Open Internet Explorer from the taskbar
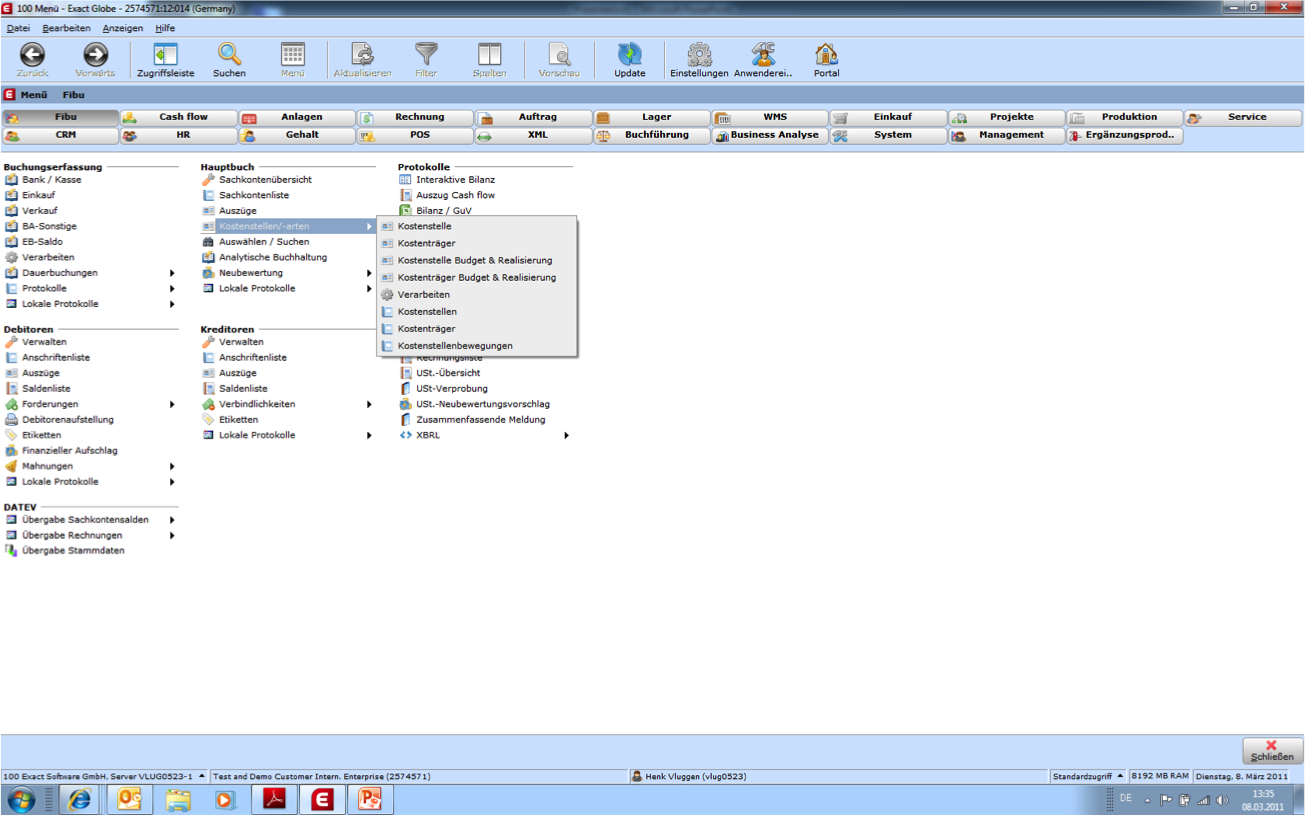 click(79, 799)
